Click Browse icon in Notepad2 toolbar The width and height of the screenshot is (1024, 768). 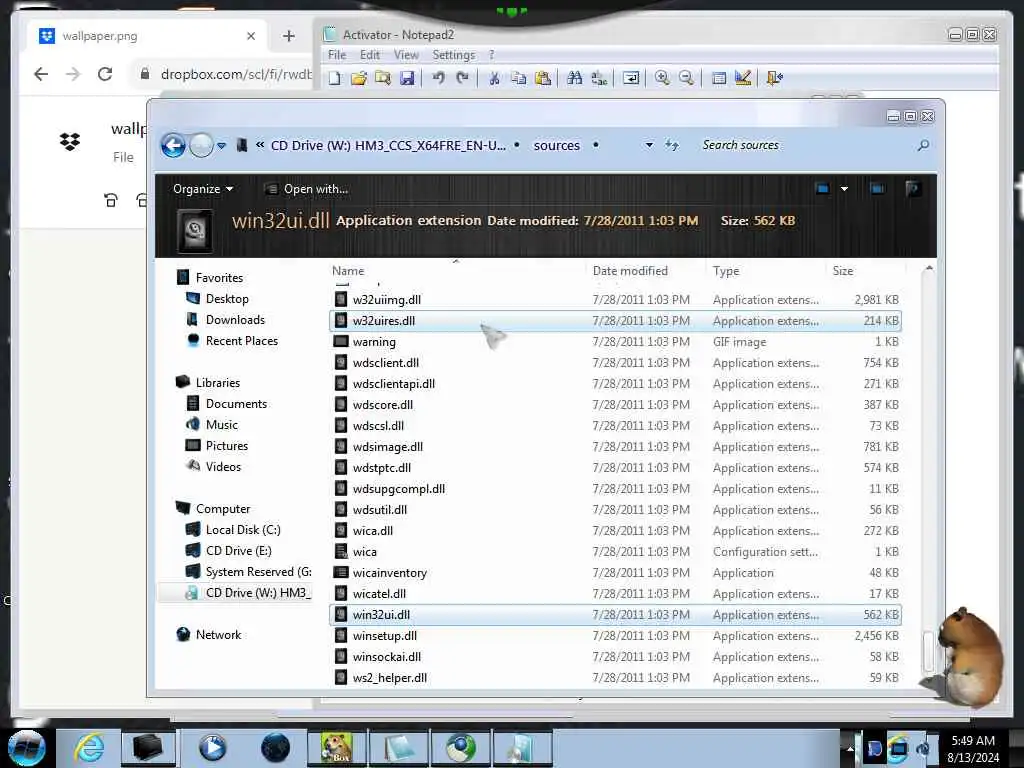[x=383, y=78]
